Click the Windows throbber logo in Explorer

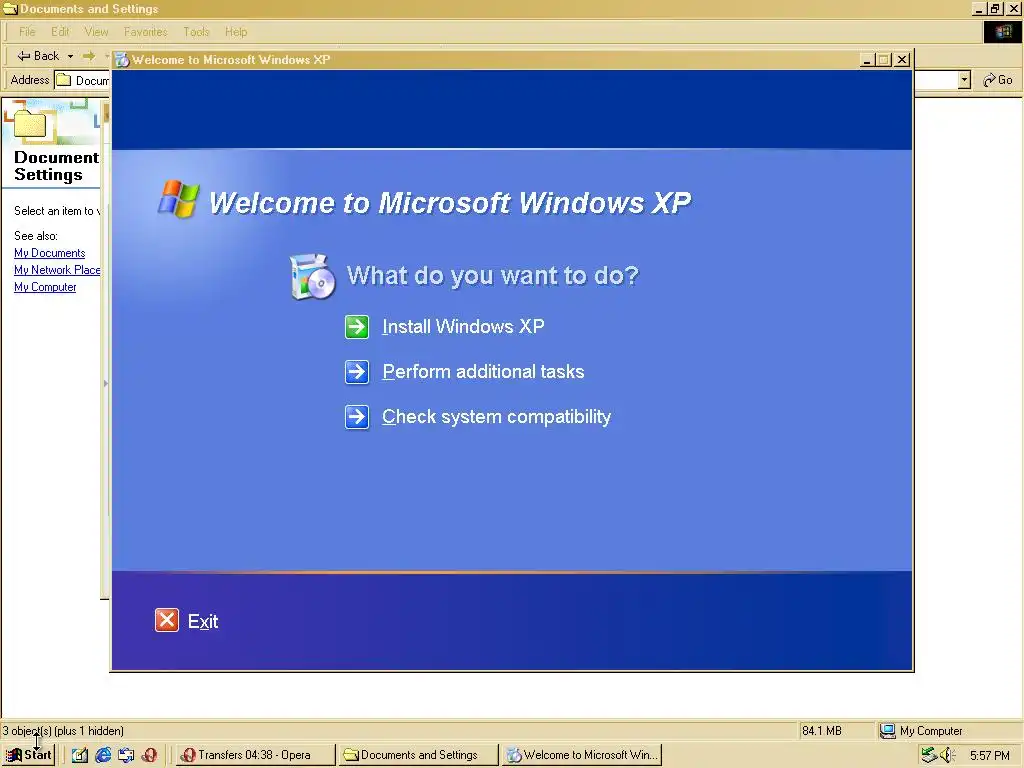(x=1002, y=32)
